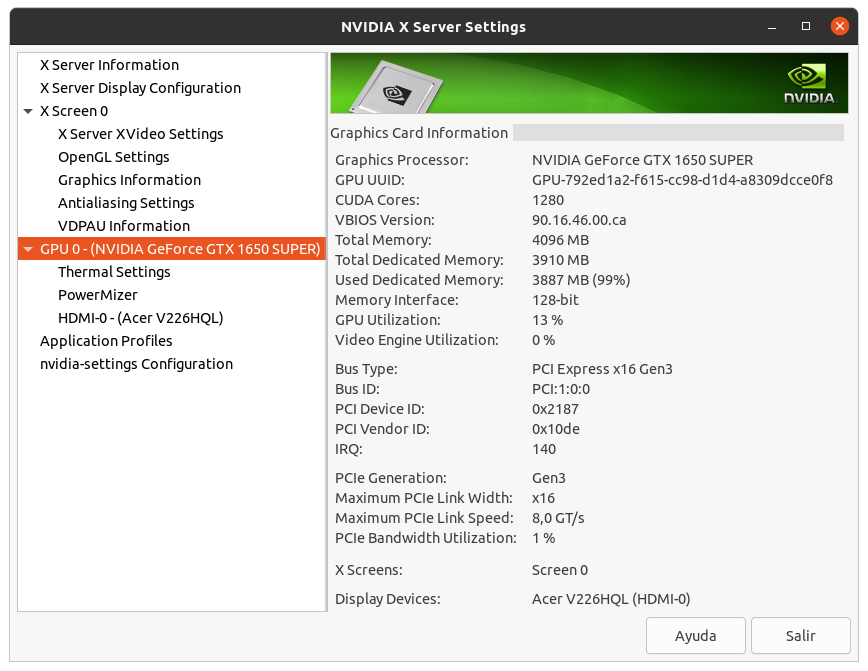The image size is (868, 671).
Task: Click Bus ID value PCI:1:0:0
Action: [x=561, y=389]
